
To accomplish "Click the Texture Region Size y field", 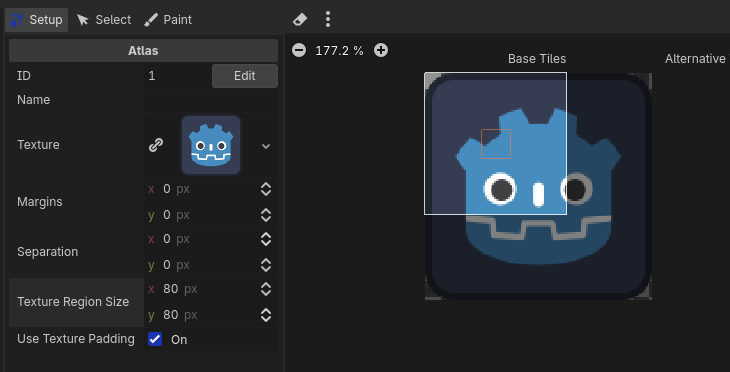I will coord(211,315).
